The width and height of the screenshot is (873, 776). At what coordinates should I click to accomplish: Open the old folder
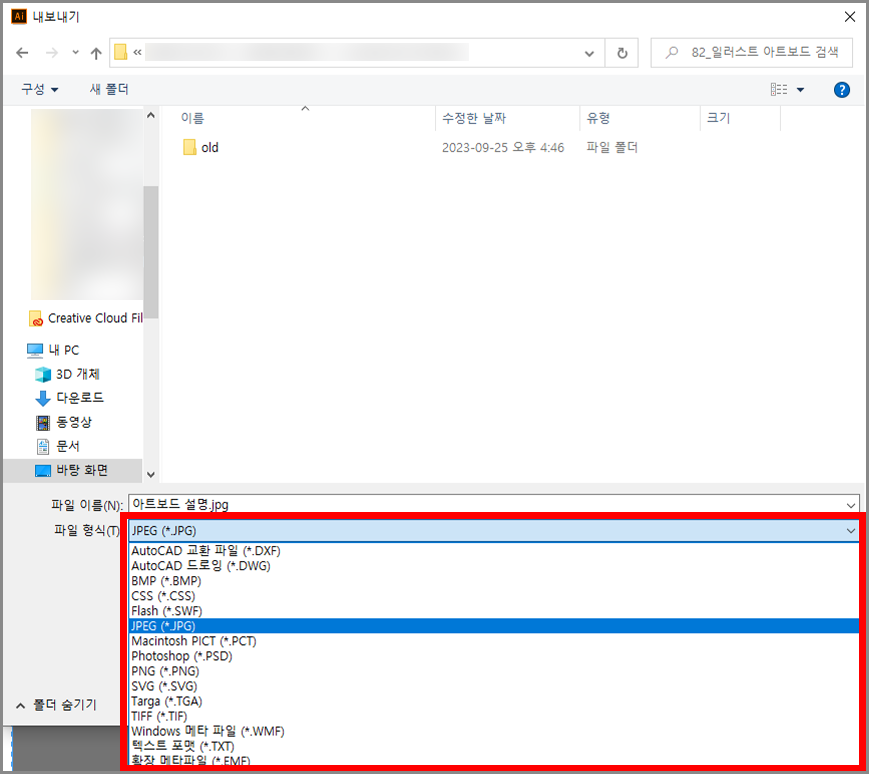pyautogui.click(x=209, y=147)
